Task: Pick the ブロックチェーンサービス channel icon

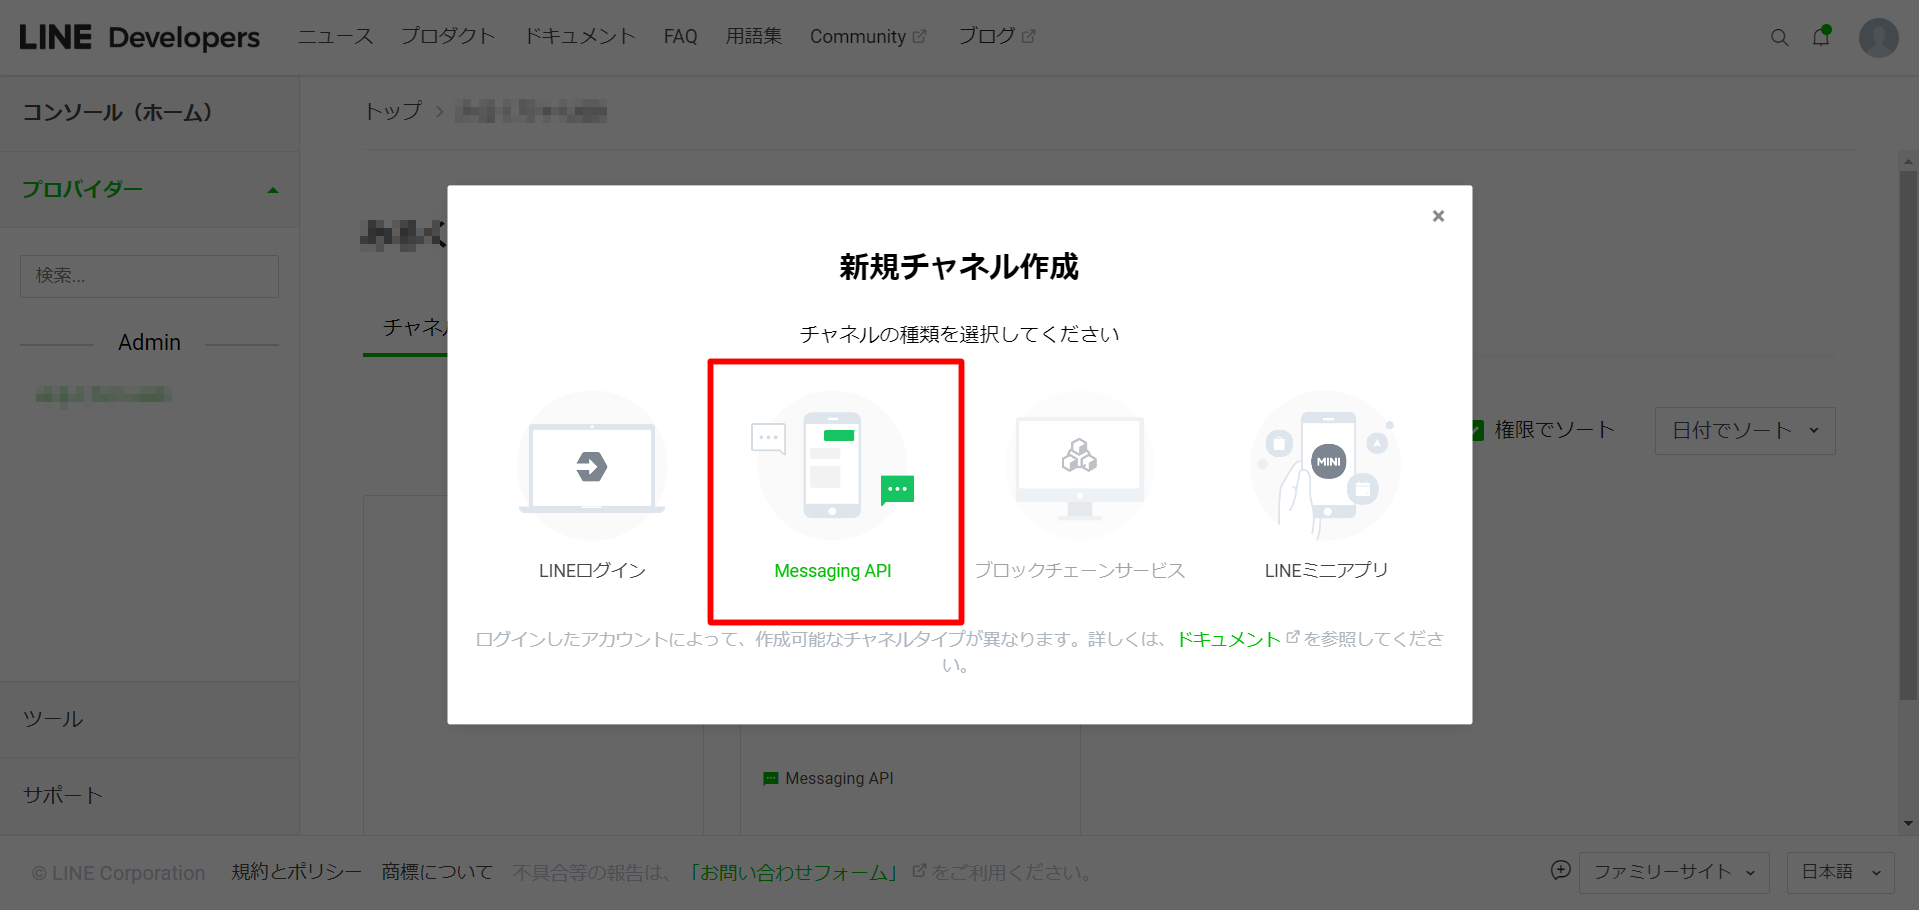Action: click(x=1080, y=466)
